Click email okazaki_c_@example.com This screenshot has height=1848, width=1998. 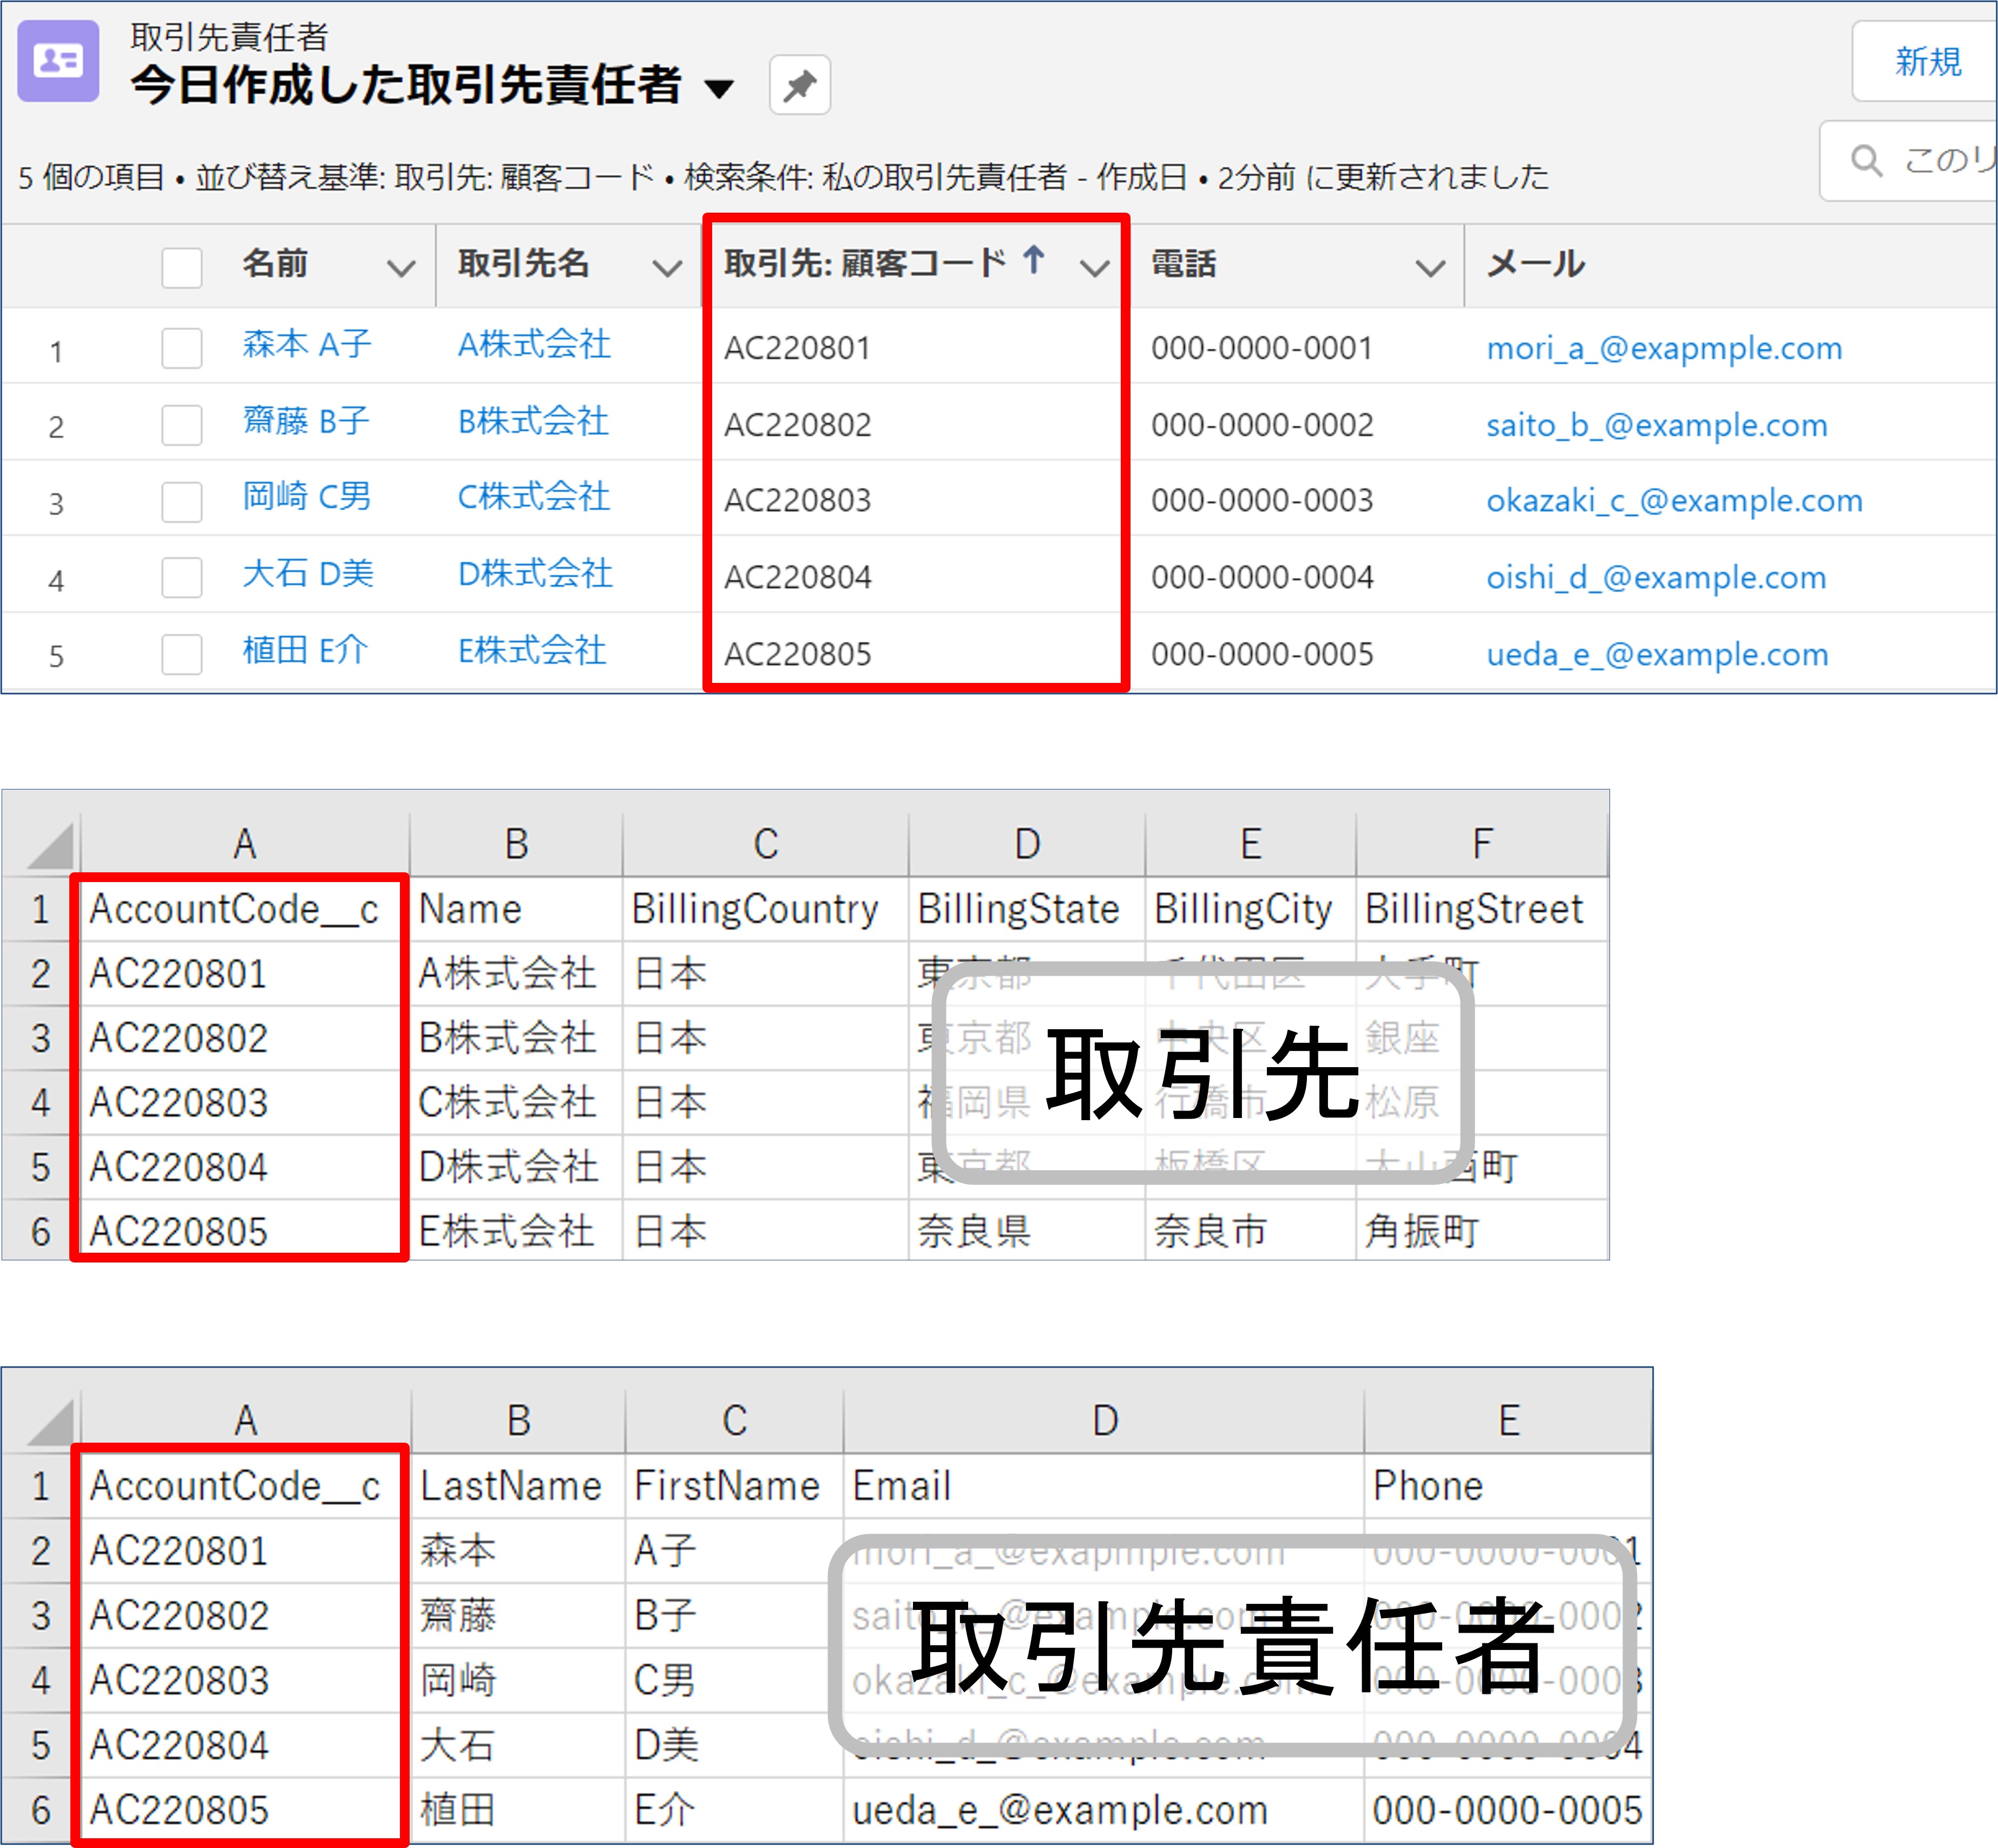coord(1675,500)
